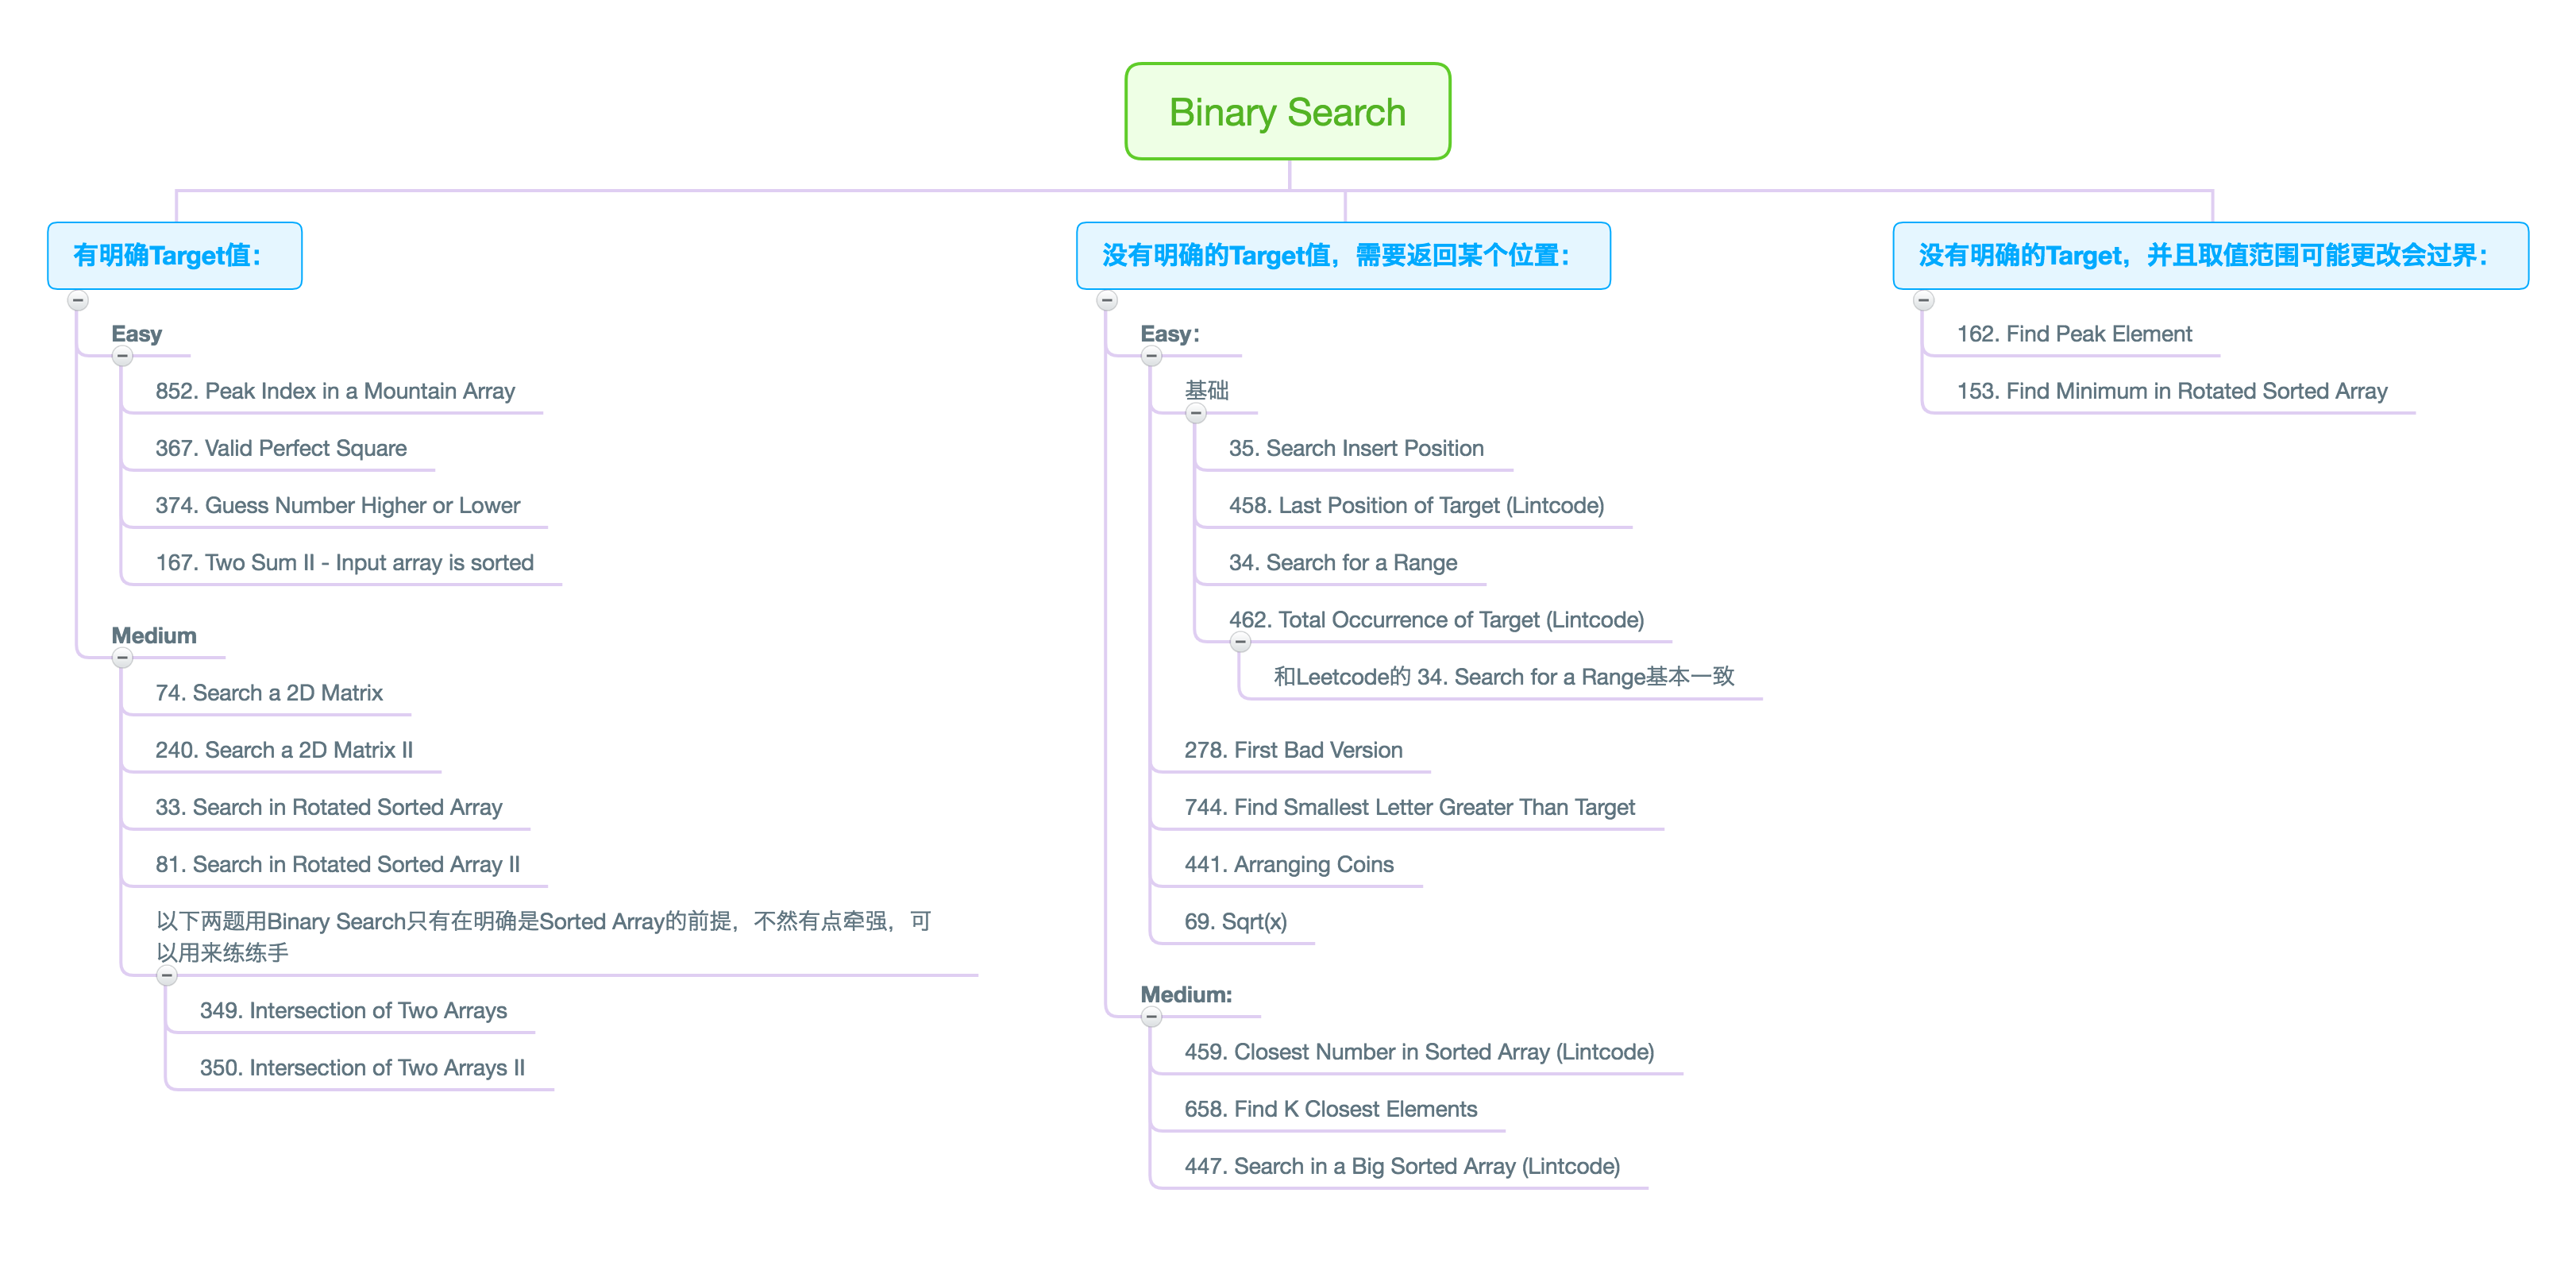
Task: Select the 有明确Target值 main topic box
Action: click(175, 256)
